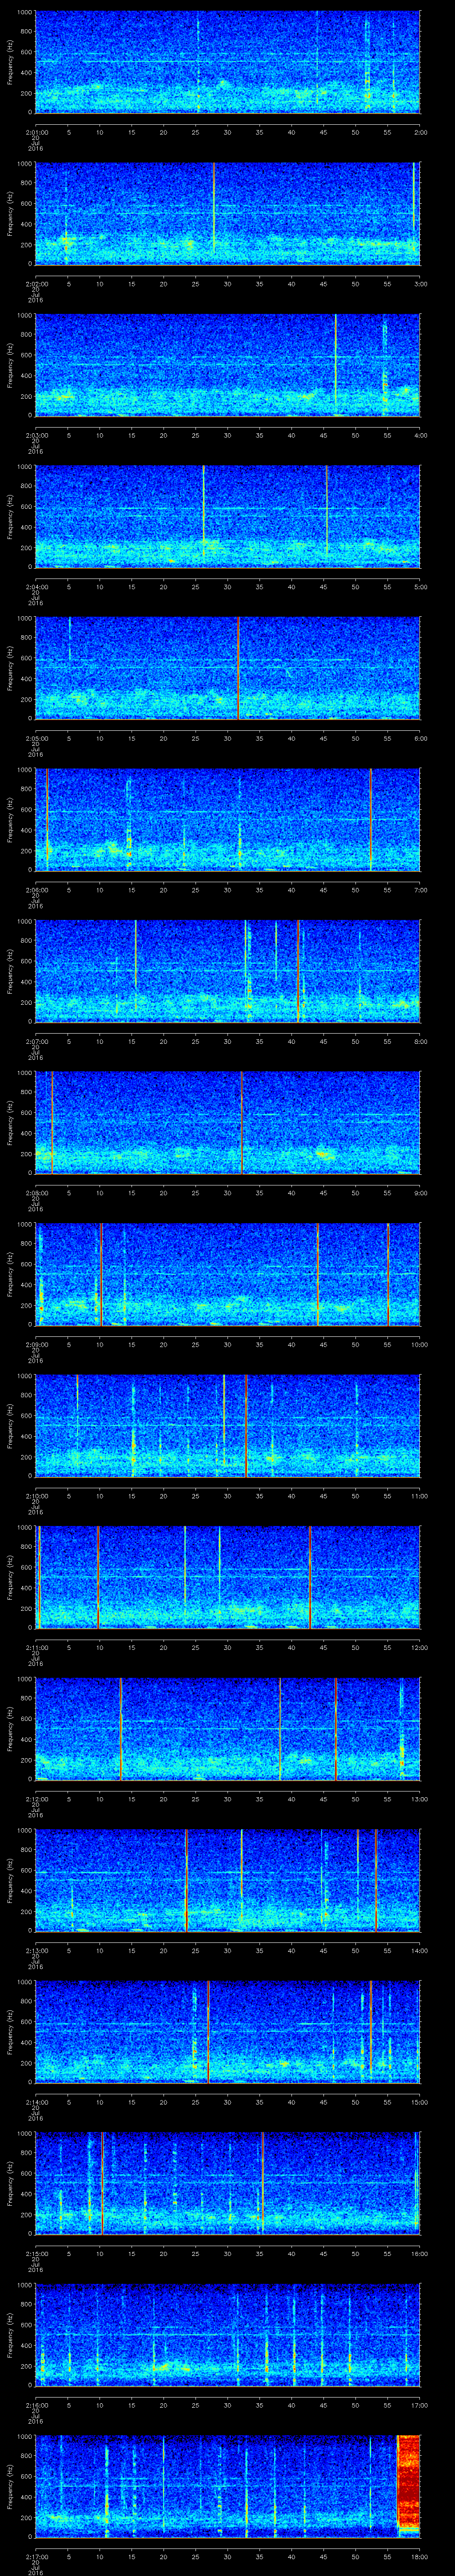Select the "2:11:00" time label

pyautogui.click(x=36, y=1647)
